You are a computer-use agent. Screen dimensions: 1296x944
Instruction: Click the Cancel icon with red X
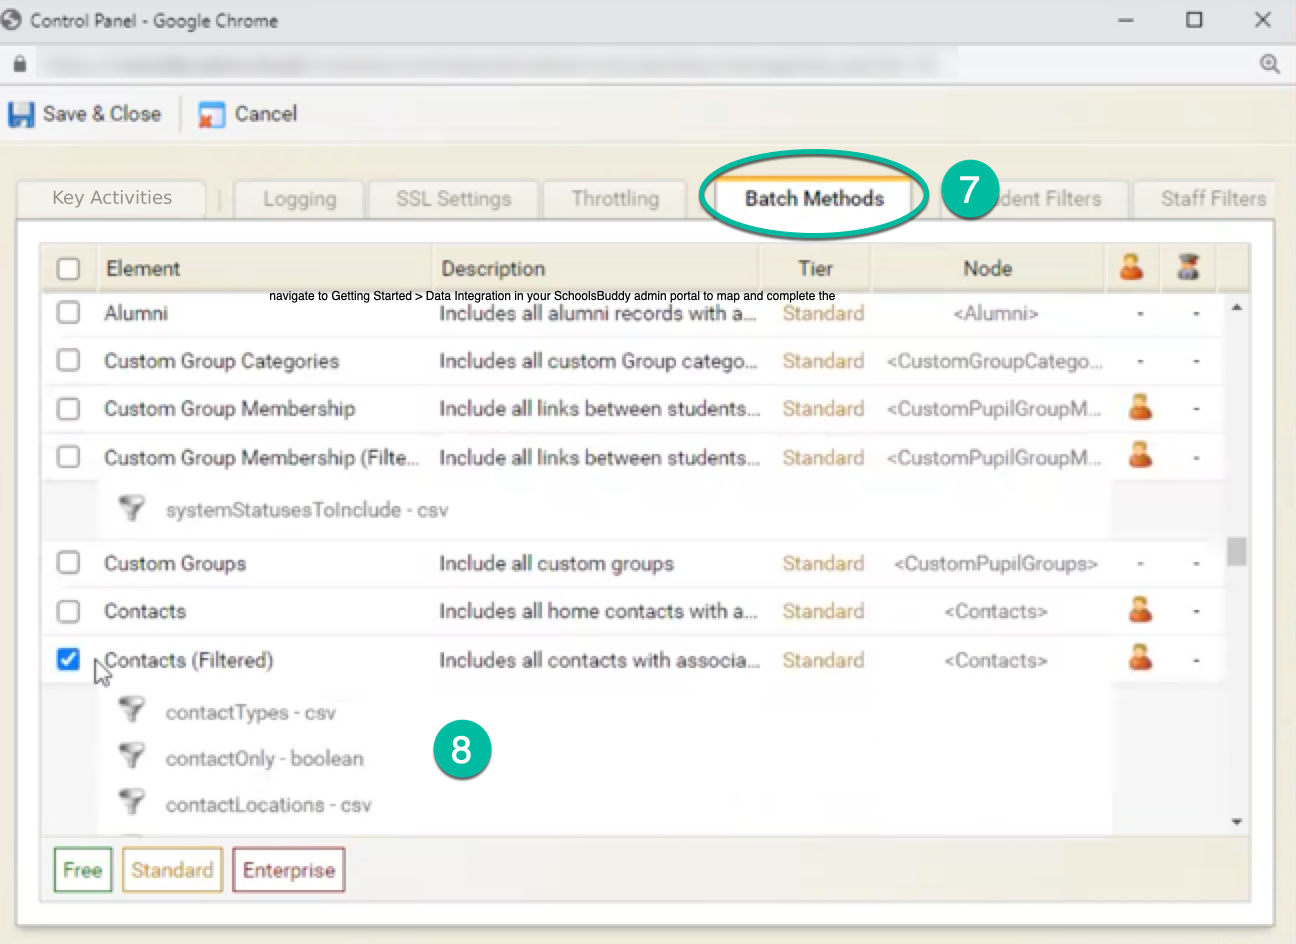[x=211, y=114]
